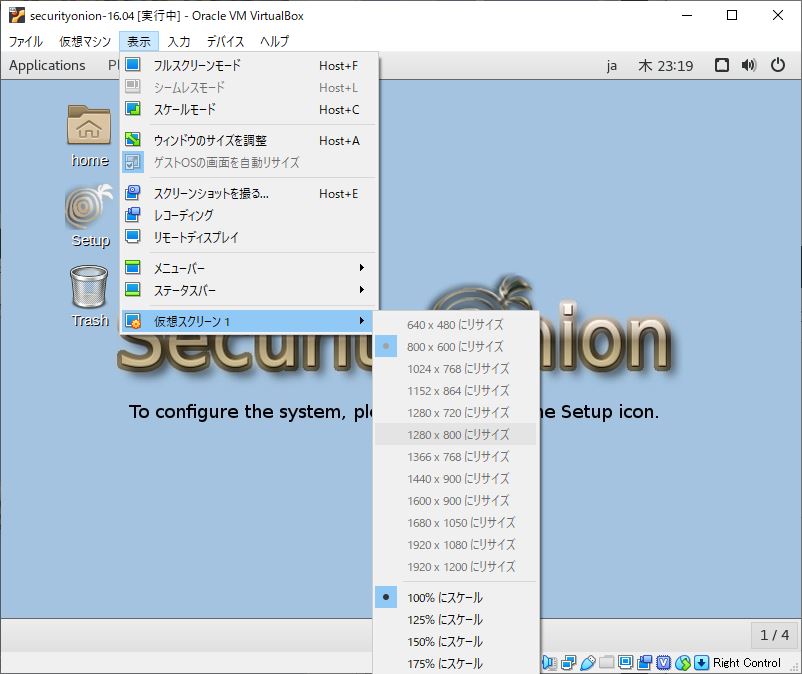Select 1280 x 800 resize option

pos(456,434)
